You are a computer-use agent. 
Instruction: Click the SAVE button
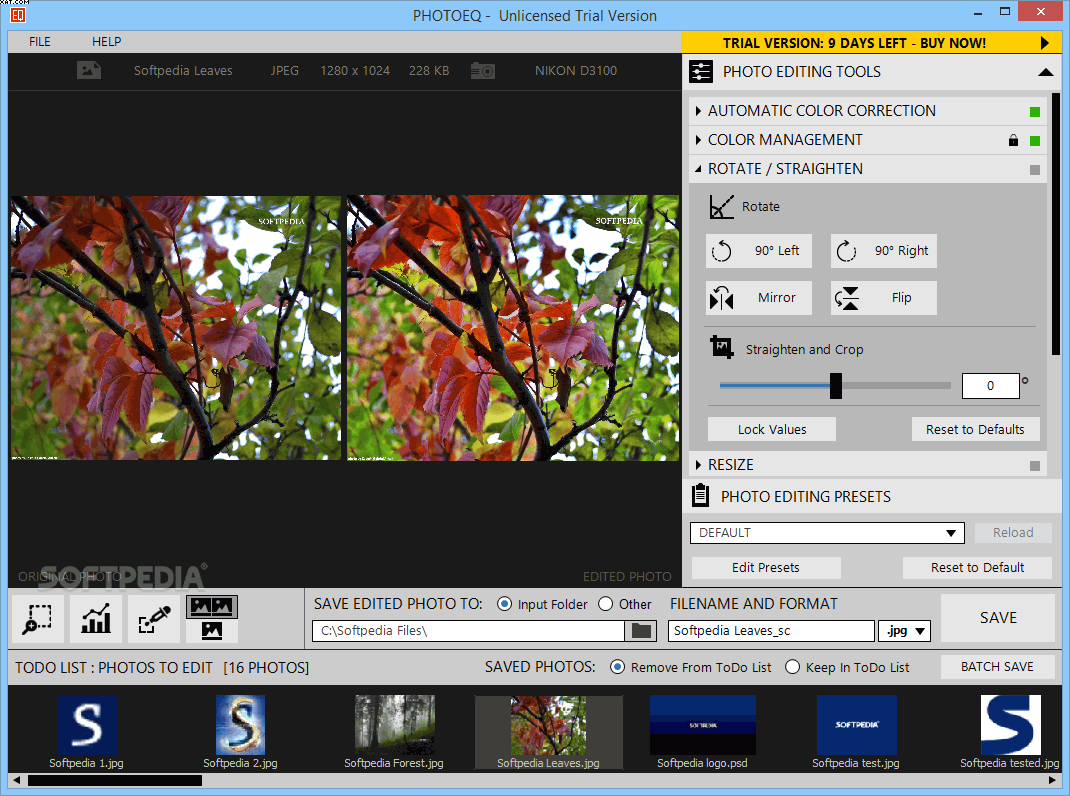[998, 618]
